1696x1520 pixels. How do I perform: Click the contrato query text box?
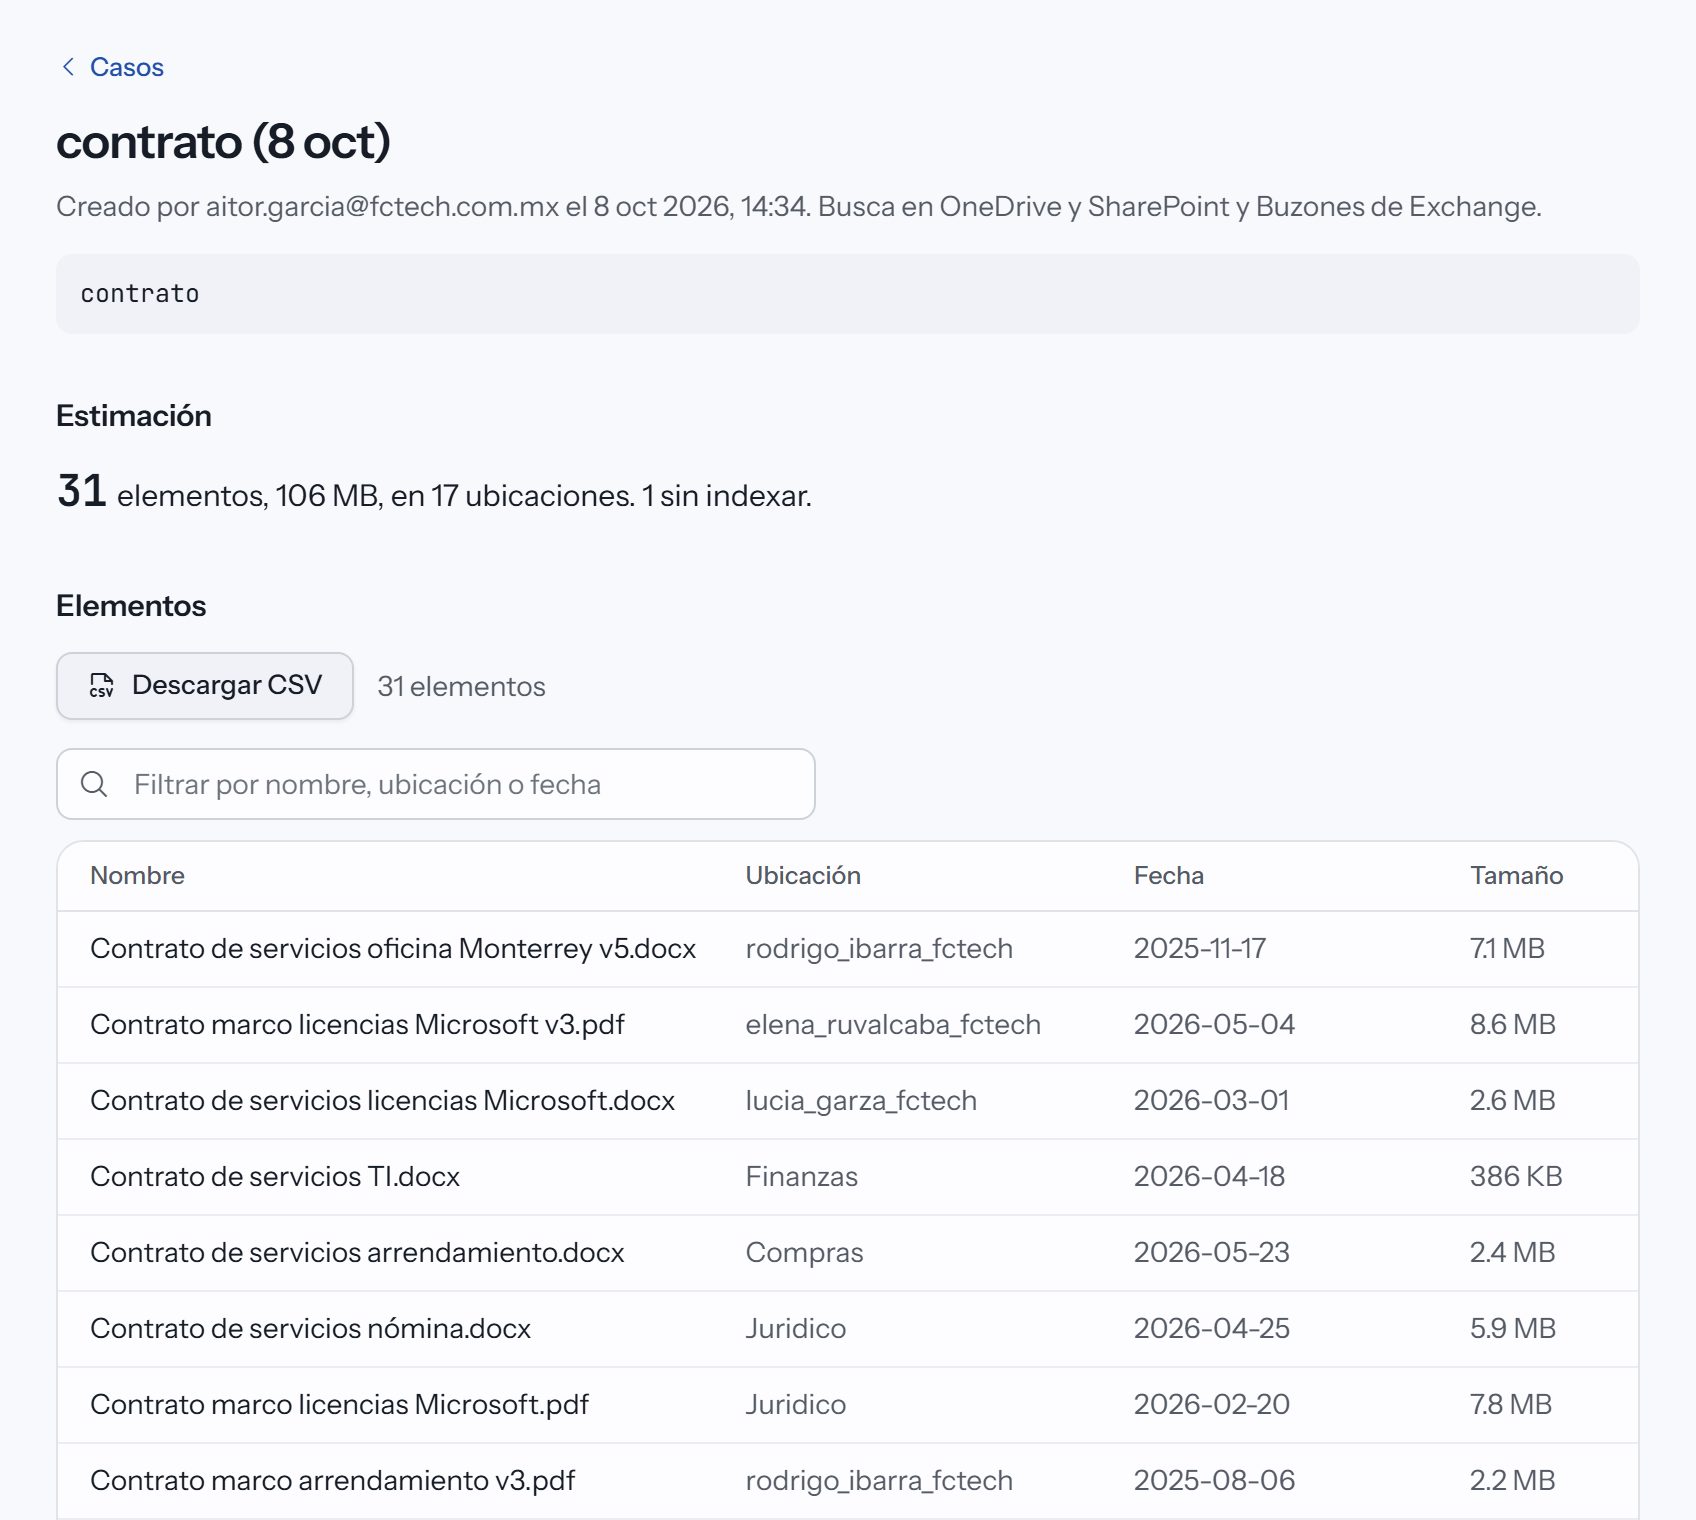click(847, 294)
